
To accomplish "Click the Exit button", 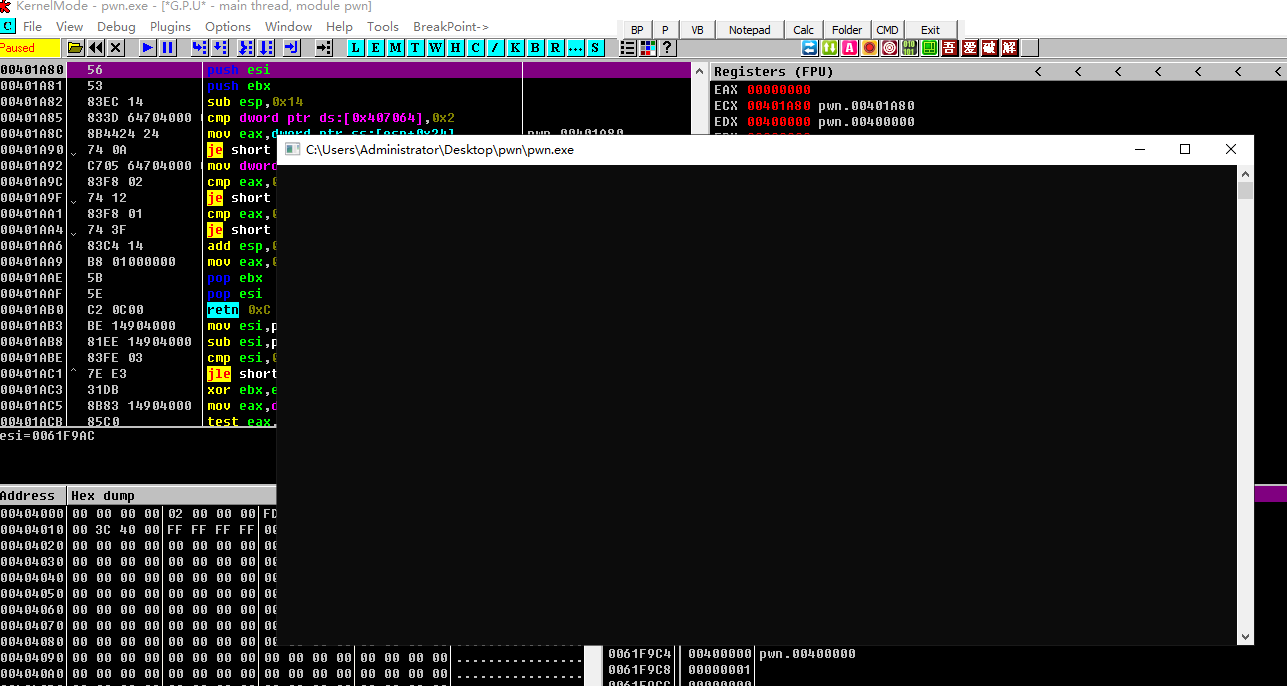I will point(931,30).
